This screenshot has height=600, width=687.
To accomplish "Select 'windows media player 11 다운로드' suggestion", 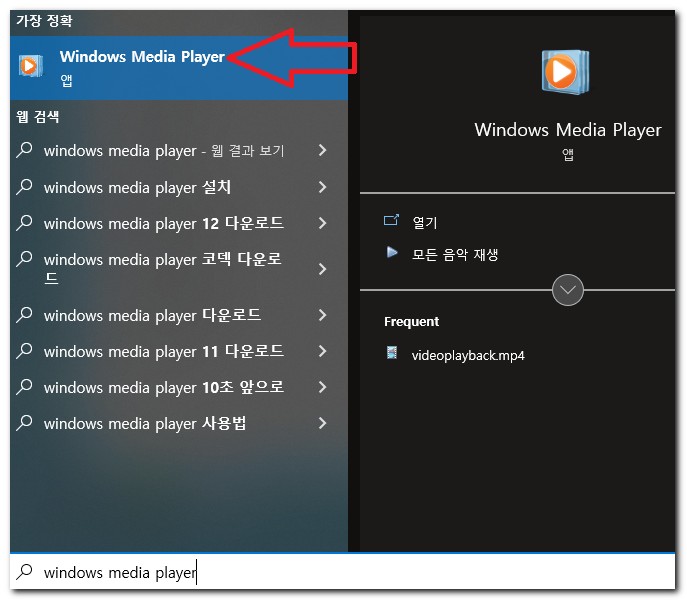I will [164, 351].
